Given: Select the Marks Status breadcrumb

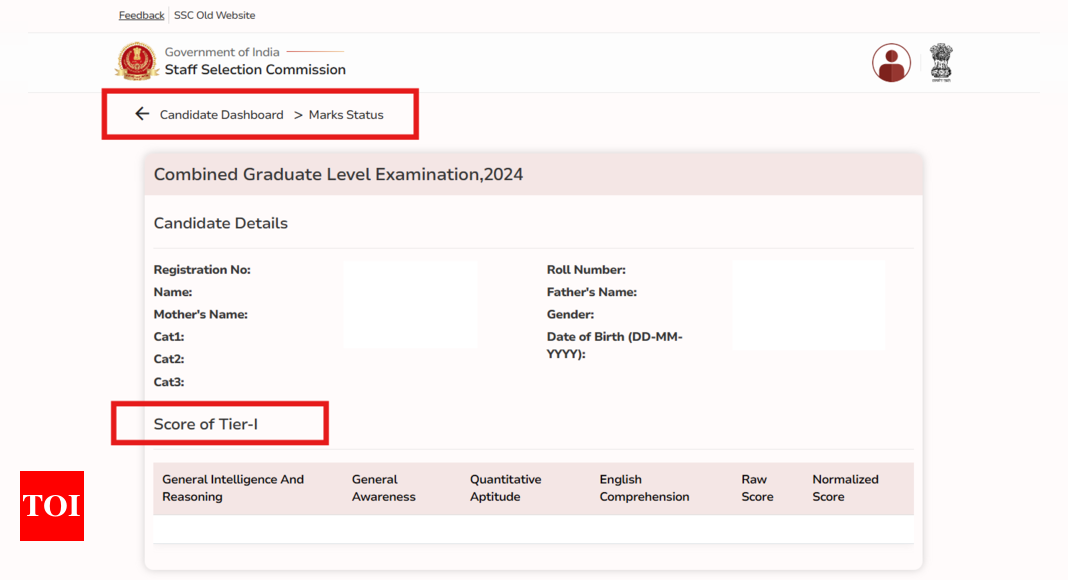Looking at the screenshot, I should coord(346,115).
